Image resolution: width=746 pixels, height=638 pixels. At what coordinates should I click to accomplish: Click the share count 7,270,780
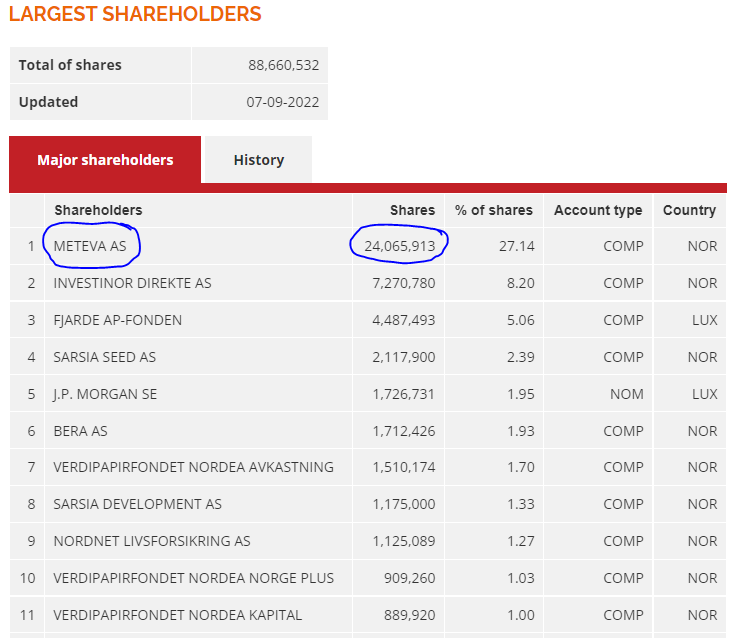point(403,283)
